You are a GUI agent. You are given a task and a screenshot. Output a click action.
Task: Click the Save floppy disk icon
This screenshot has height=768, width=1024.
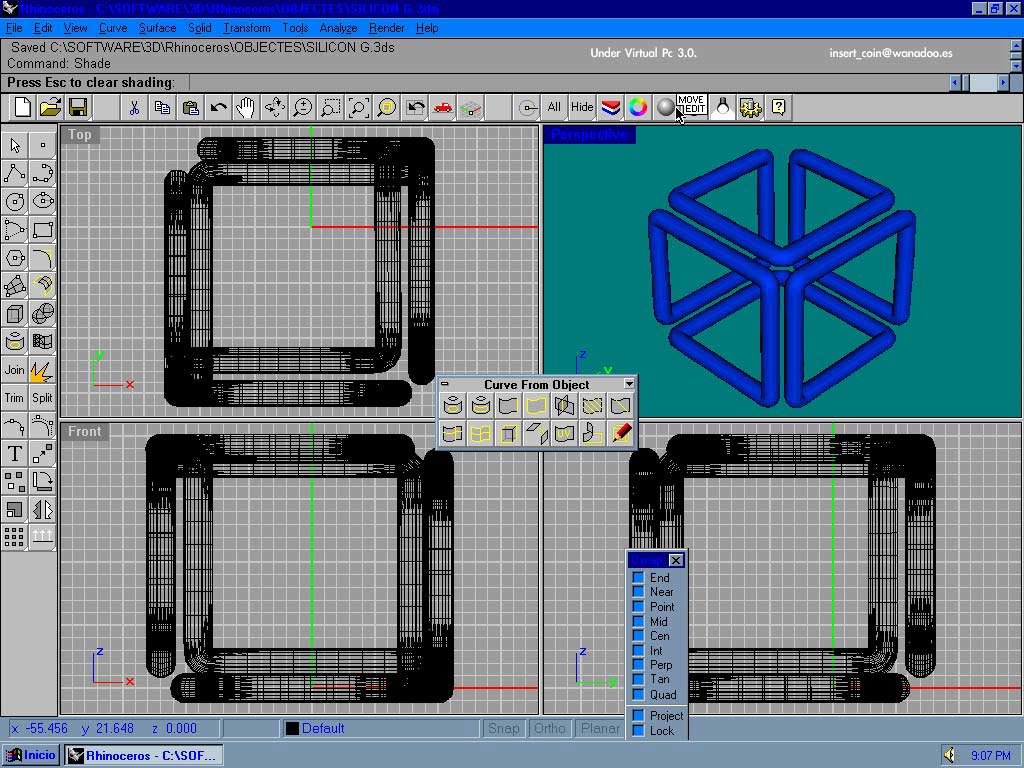click(x=78, y=107)
